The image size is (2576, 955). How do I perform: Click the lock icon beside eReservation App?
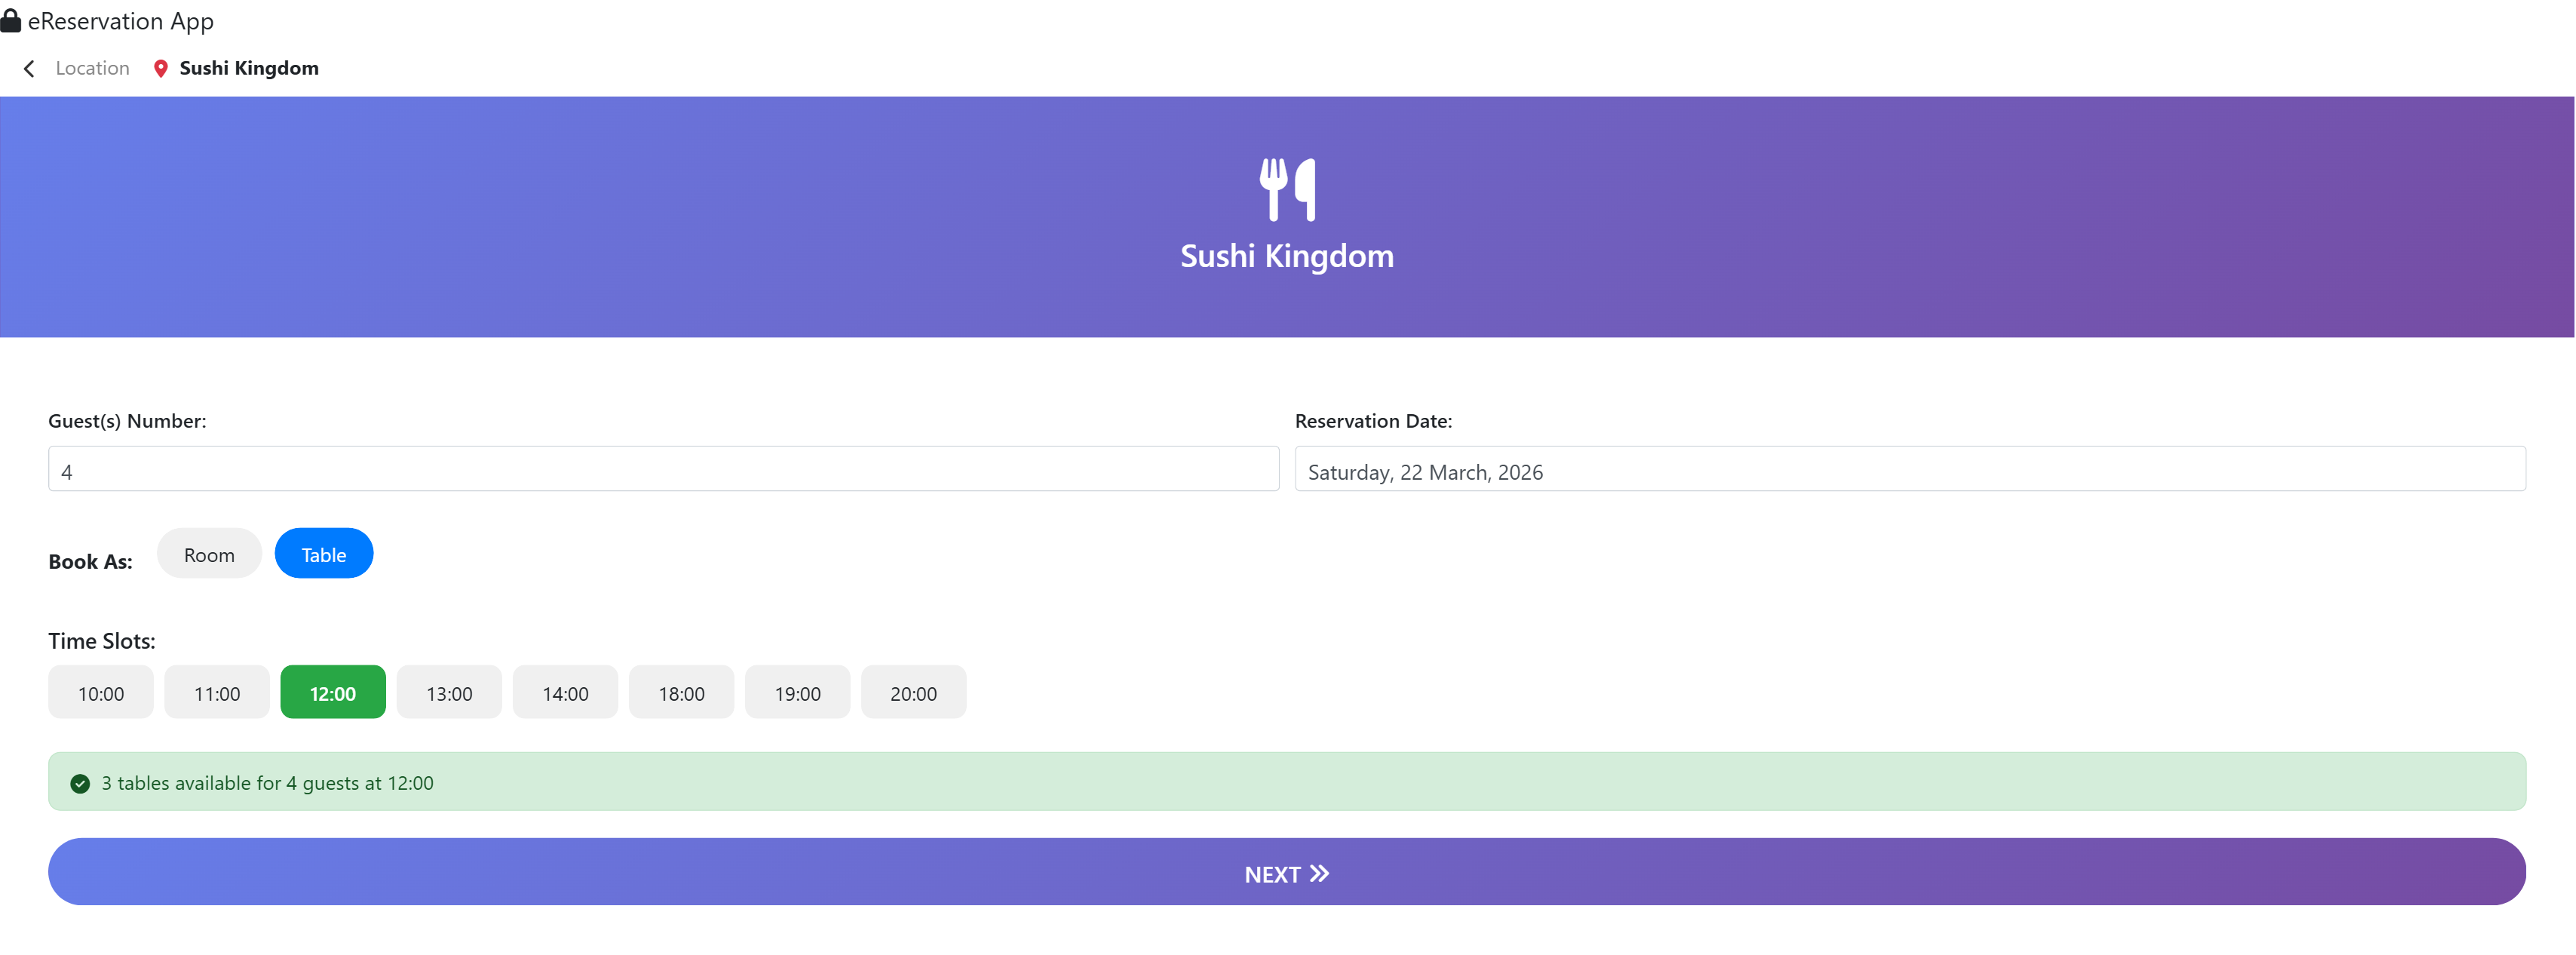pyautogui.click(x=11, y=20)
